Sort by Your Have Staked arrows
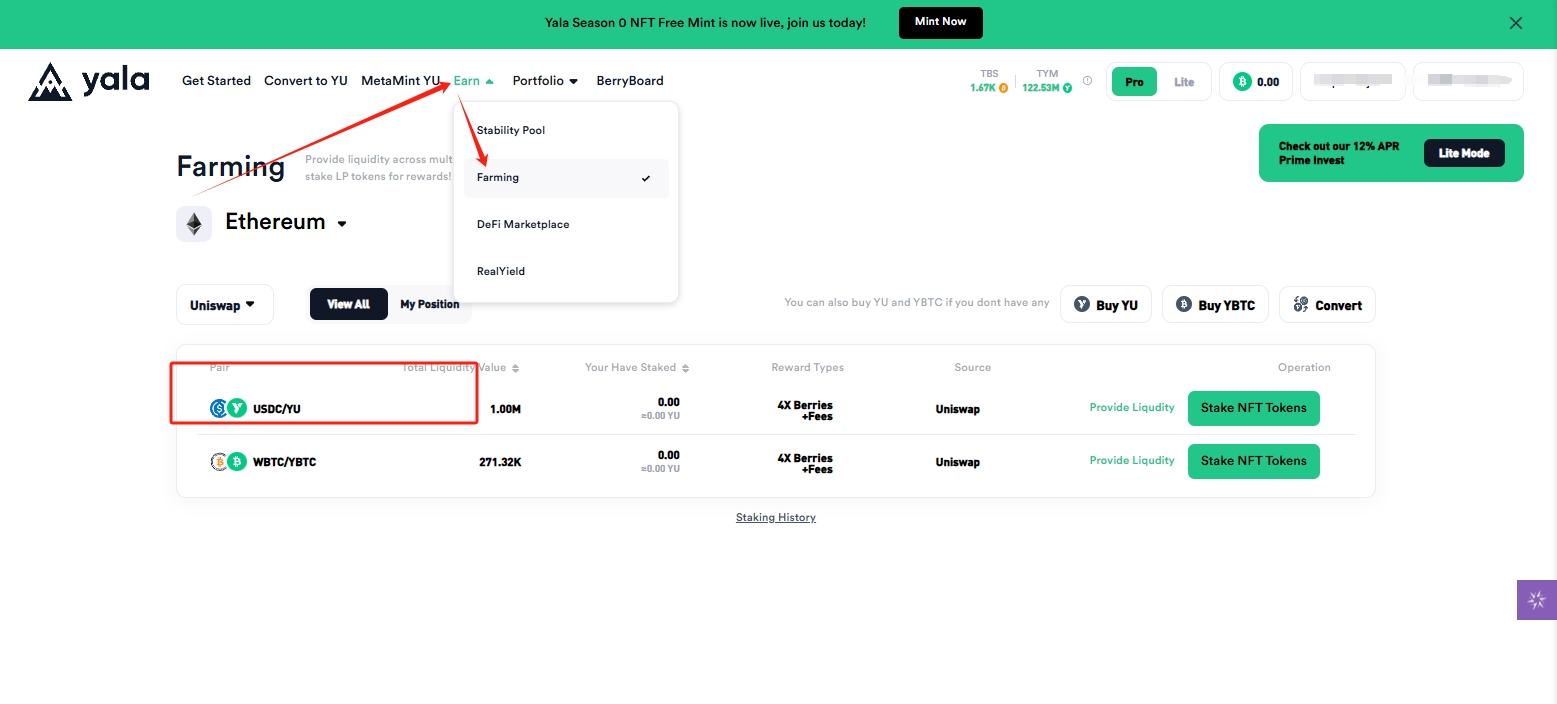The image size is (1557, 704). click(x=685, y=369)
